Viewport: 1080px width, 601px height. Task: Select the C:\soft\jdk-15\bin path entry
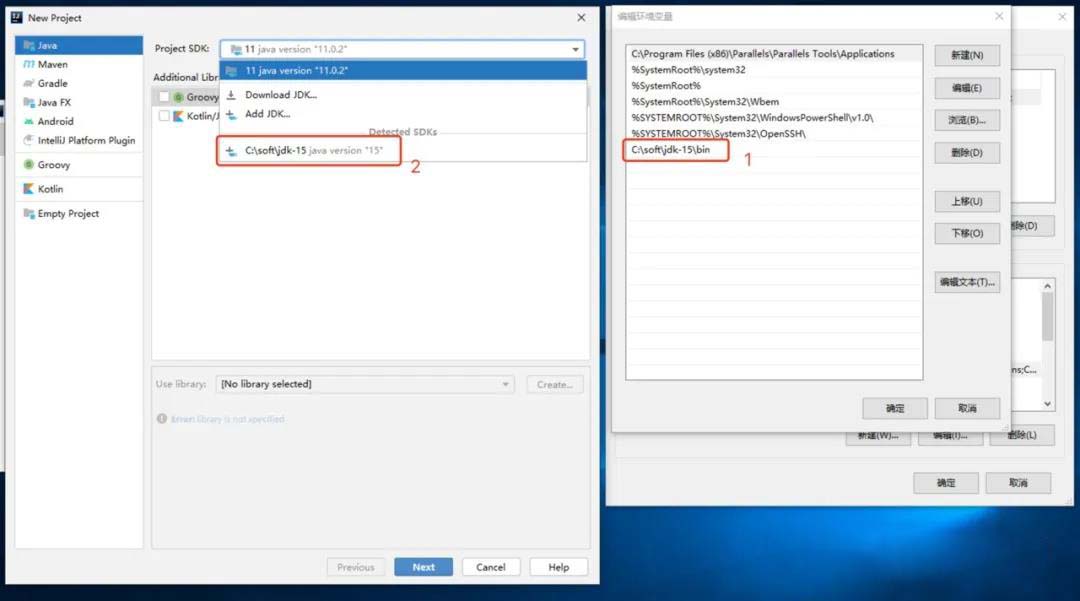tap(774, 149)
